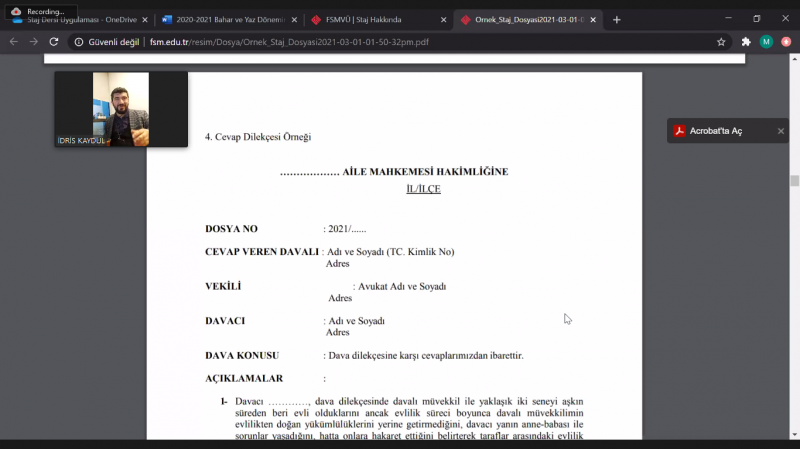
Task: Switch to the 'FSMVÜ | Staj Hakkında' tab
Action: pos(370,20)
